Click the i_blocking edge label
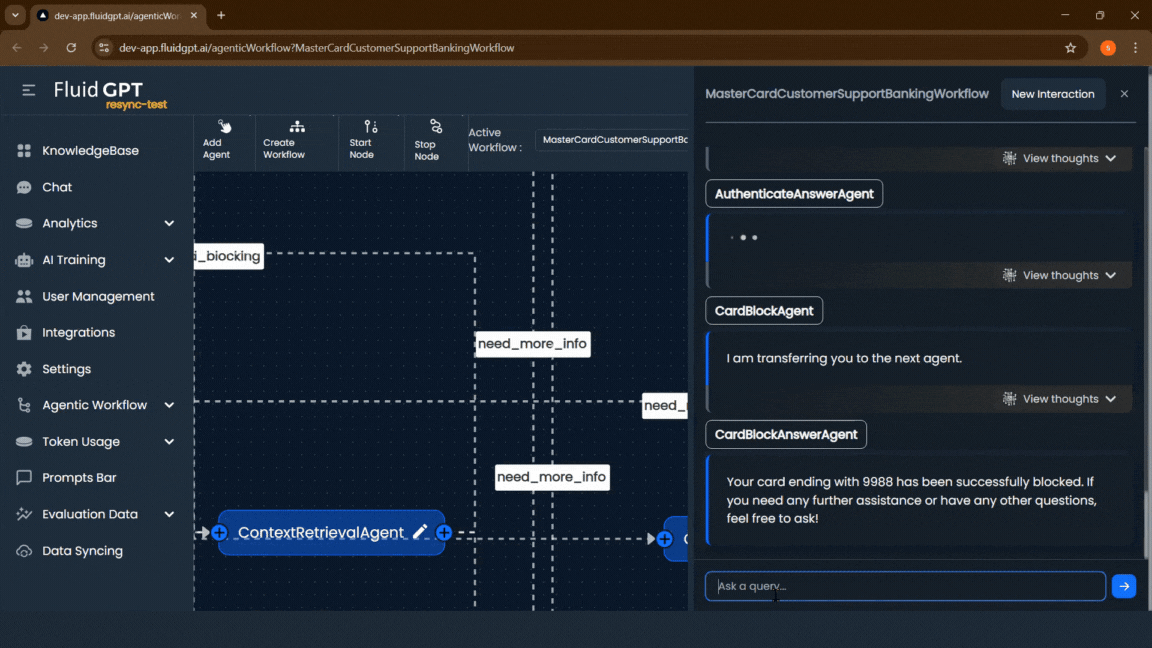 tap(228, 256)
